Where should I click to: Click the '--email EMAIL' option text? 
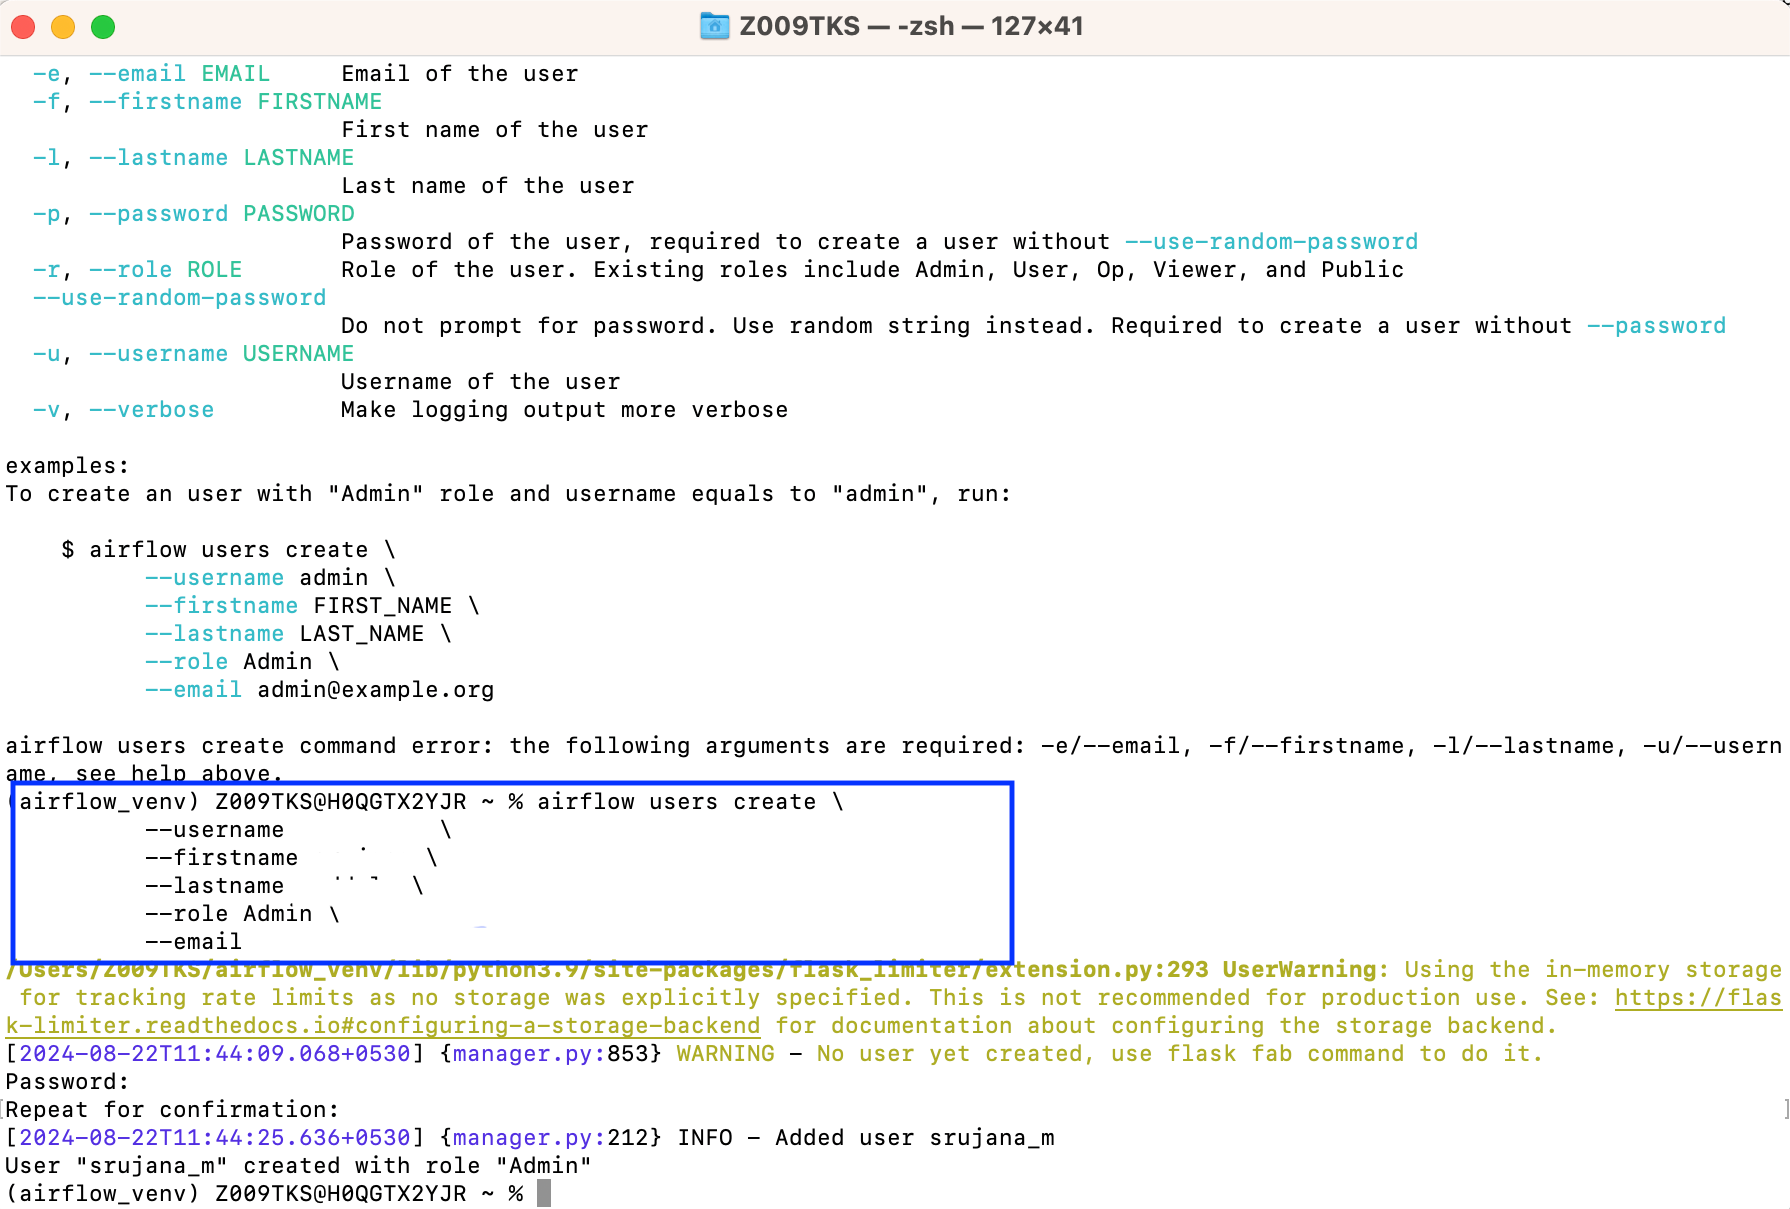(x=179, y=74)
